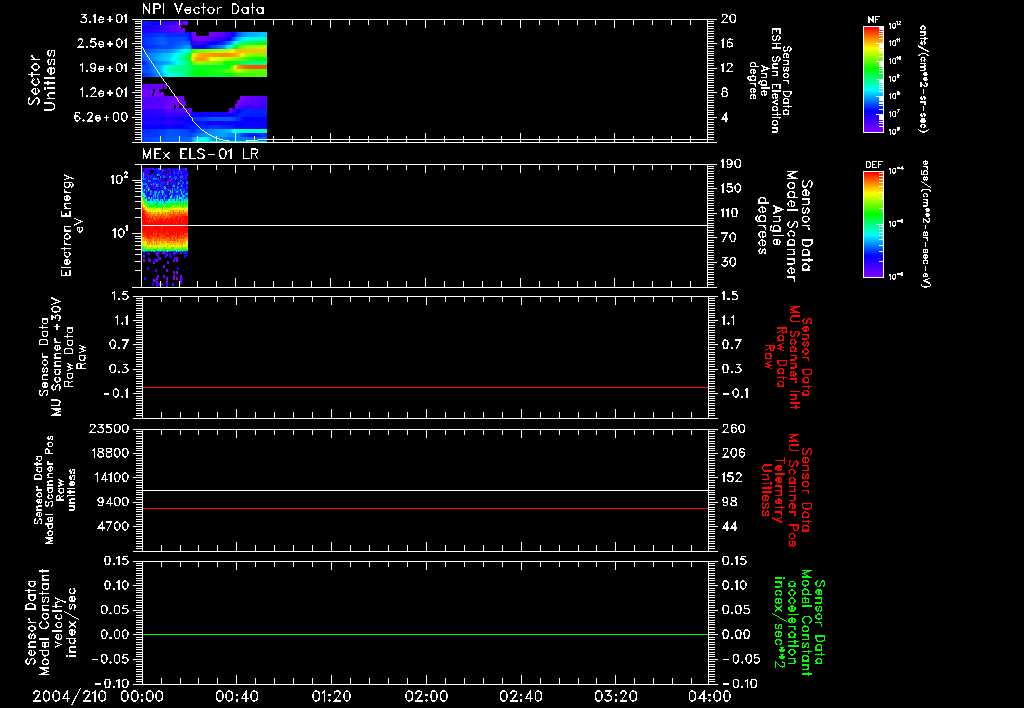
Task: Click the DEF color scale bar
Action: 873,224
